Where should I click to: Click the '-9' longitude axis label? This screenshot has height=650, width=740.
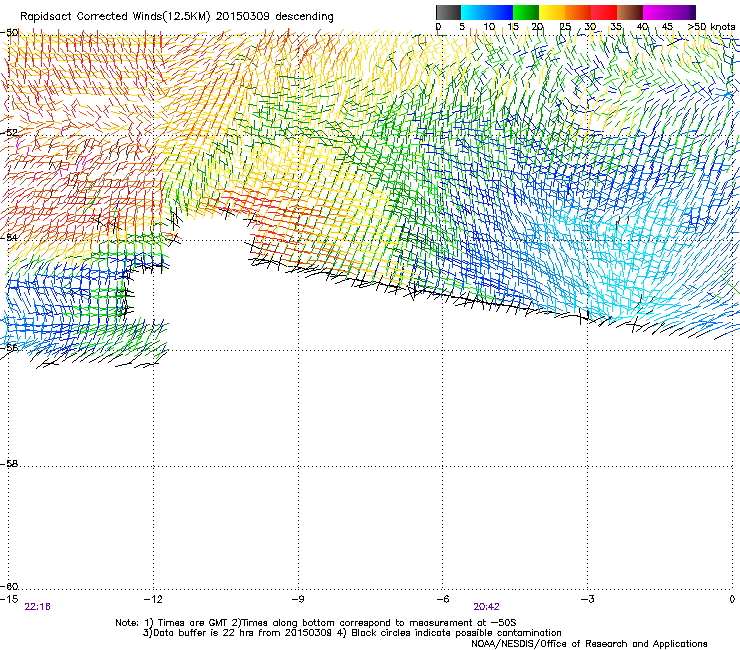tap(298, 599)
